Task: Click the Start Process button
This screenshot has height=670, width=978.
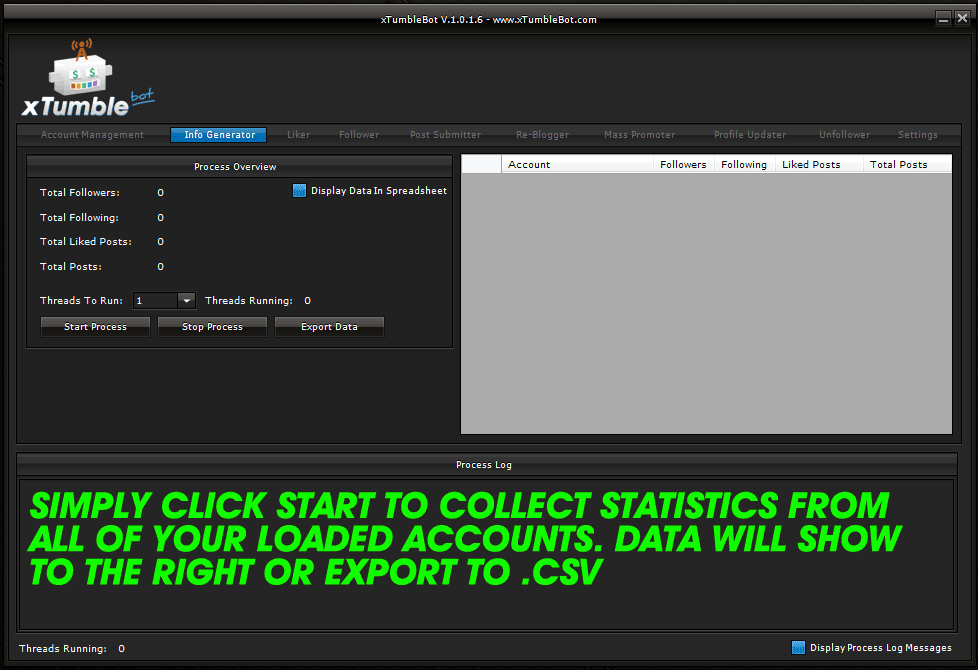Action: pos(95,327)
